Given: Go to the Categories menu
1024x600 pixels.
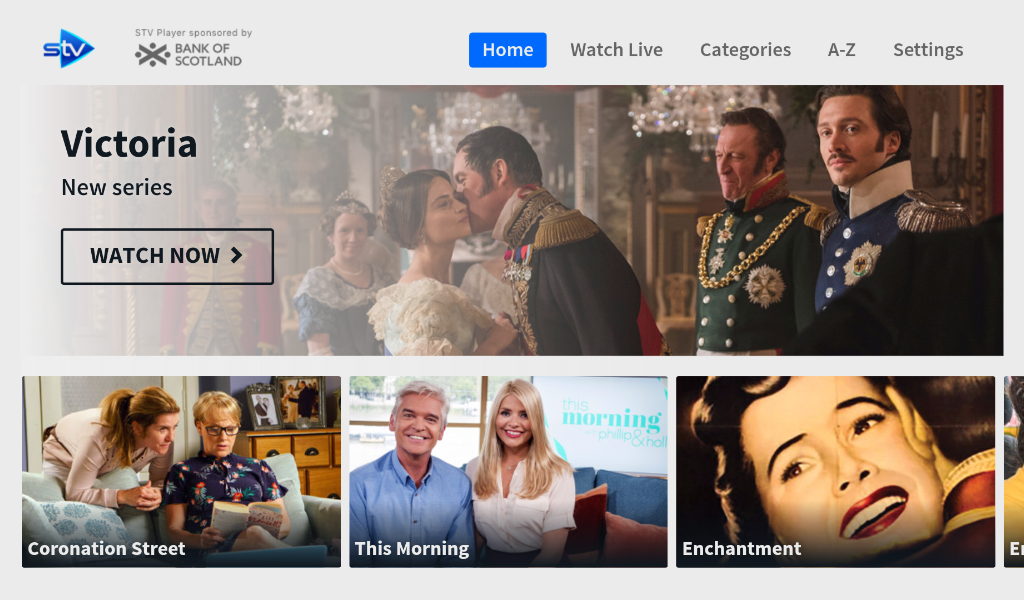Looking at the screenshot, I should [745, 50].
